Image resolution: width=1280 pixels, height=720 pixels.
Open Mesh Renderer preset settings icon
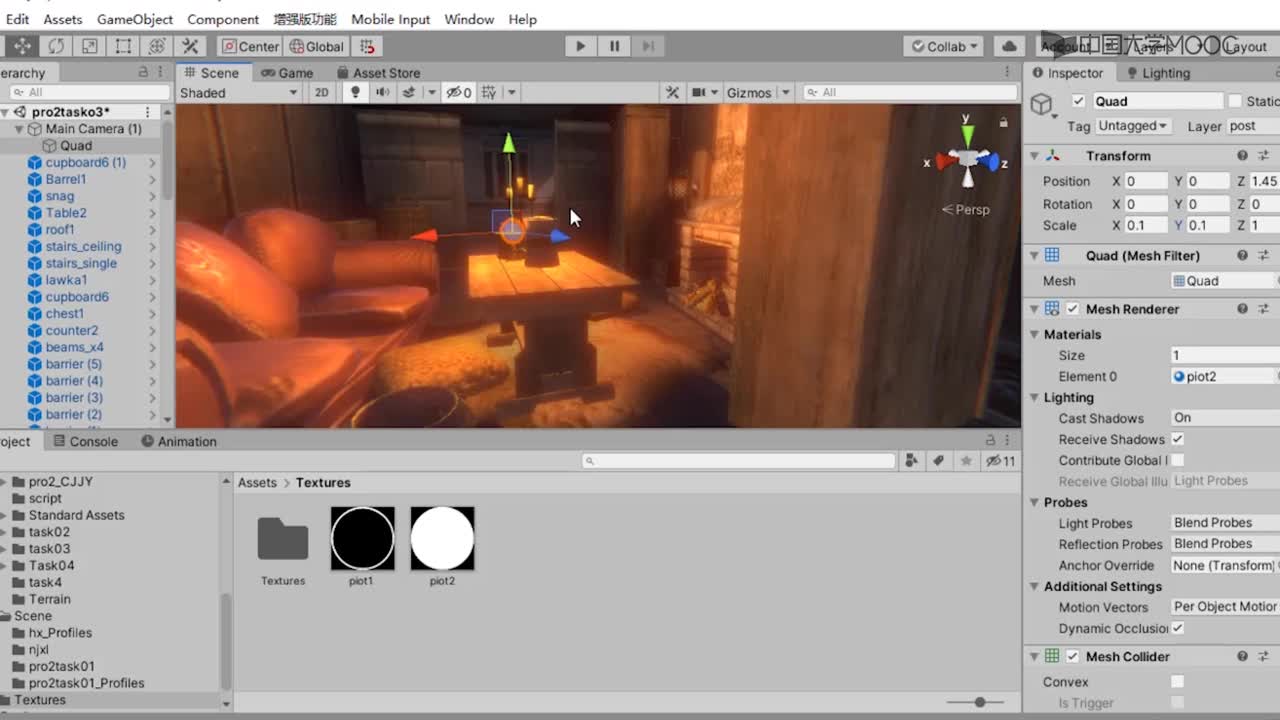click(x=1263, y=309)
